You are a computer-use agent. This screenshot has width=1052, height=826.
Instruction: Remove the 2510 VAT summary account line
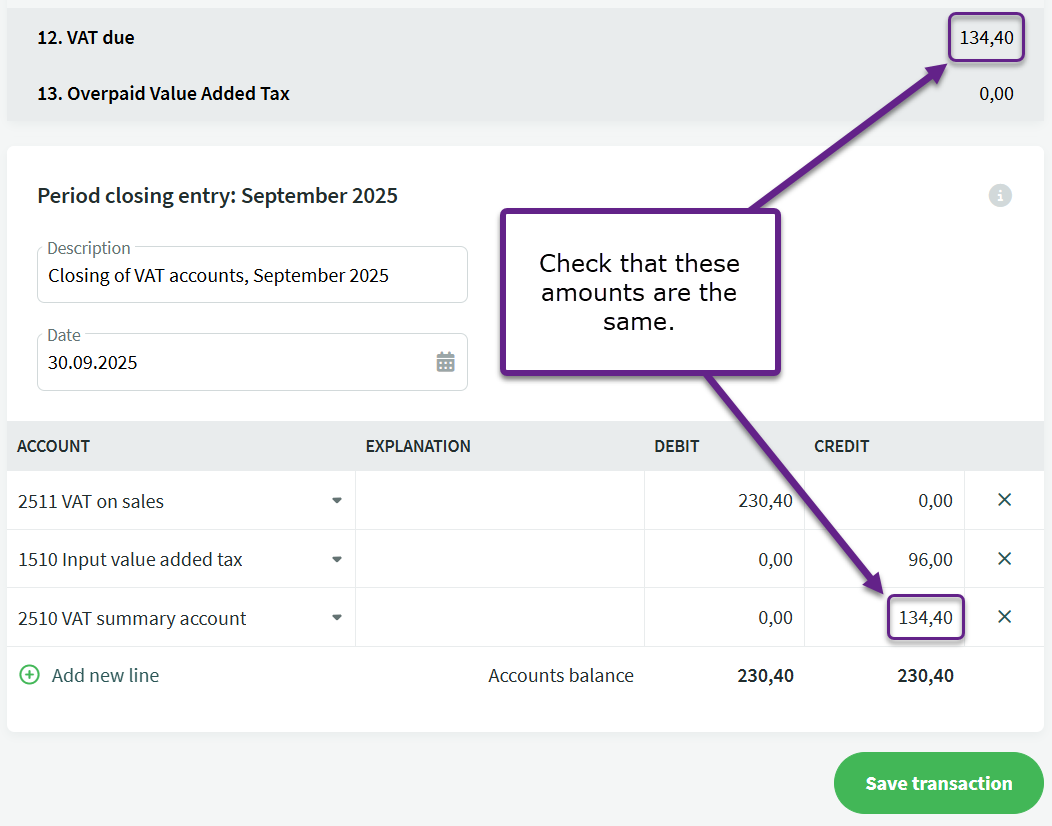click(1005, 617)
